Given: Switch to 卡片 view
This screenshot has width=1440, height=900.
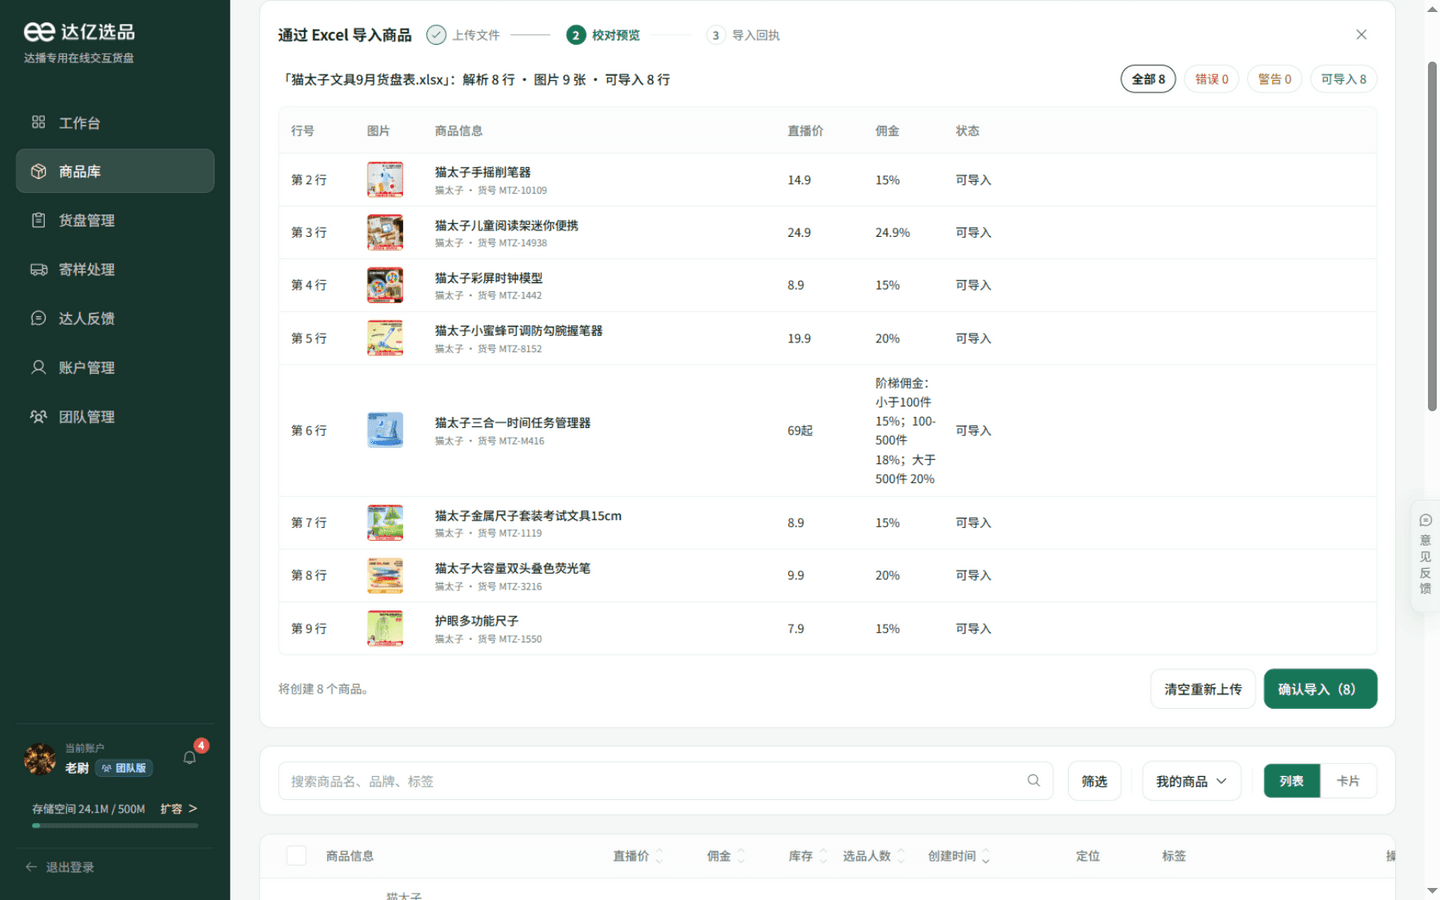Looking at the screenshot, I should click(1348, 781).
